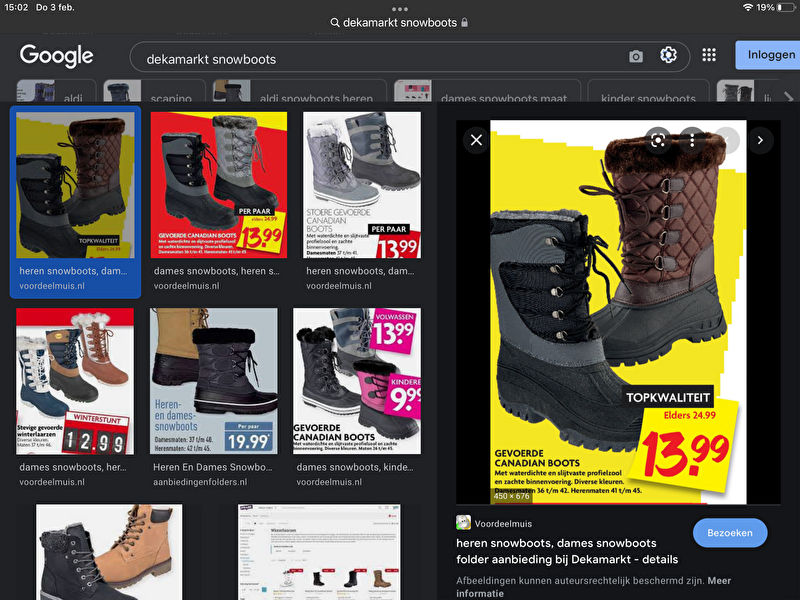Viewport: 800px width, 600px height.
Task: Click the aanbiedingenfolders.nl source text
Action: (200, 482)
